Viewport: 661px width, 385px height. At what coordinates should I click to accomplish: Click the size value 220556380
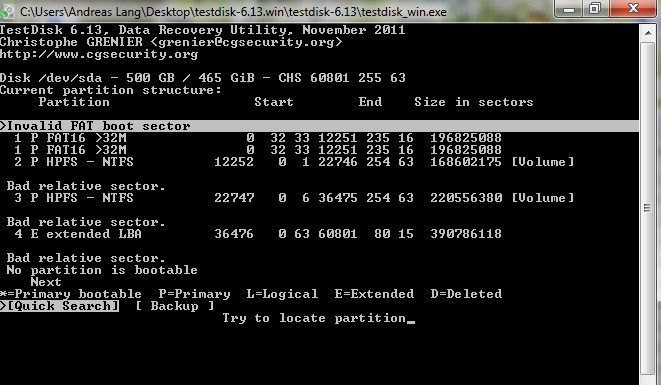[x=466, y=198]
